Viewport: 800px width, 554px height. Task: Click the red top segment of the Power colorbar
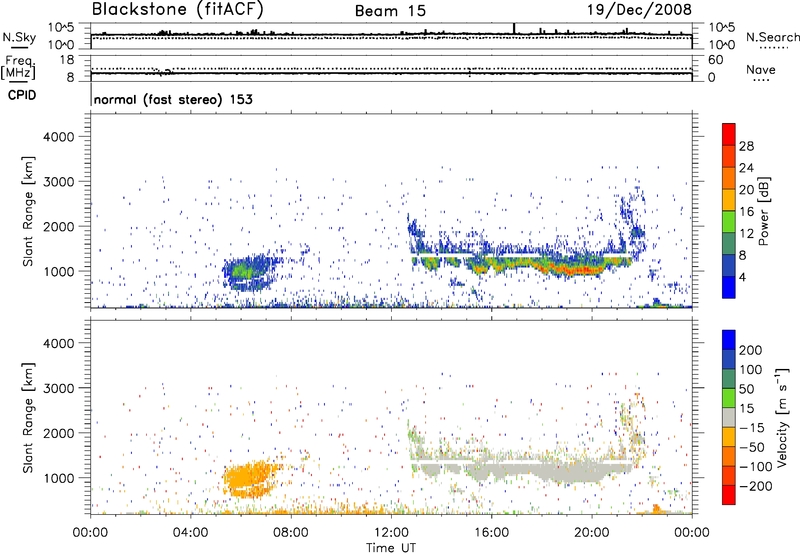pos(729,134)
